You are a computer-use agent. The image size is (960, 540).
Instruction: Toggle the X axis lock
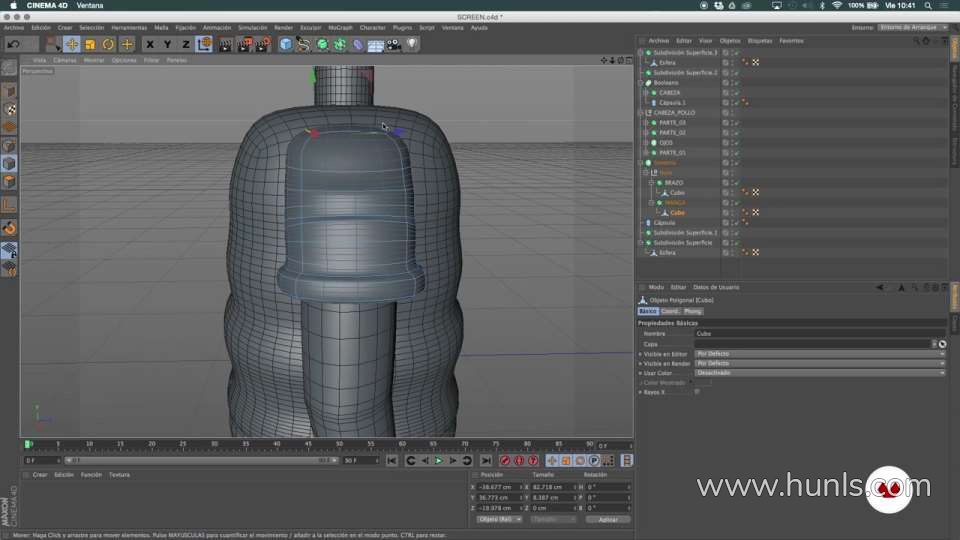point(150,44)
